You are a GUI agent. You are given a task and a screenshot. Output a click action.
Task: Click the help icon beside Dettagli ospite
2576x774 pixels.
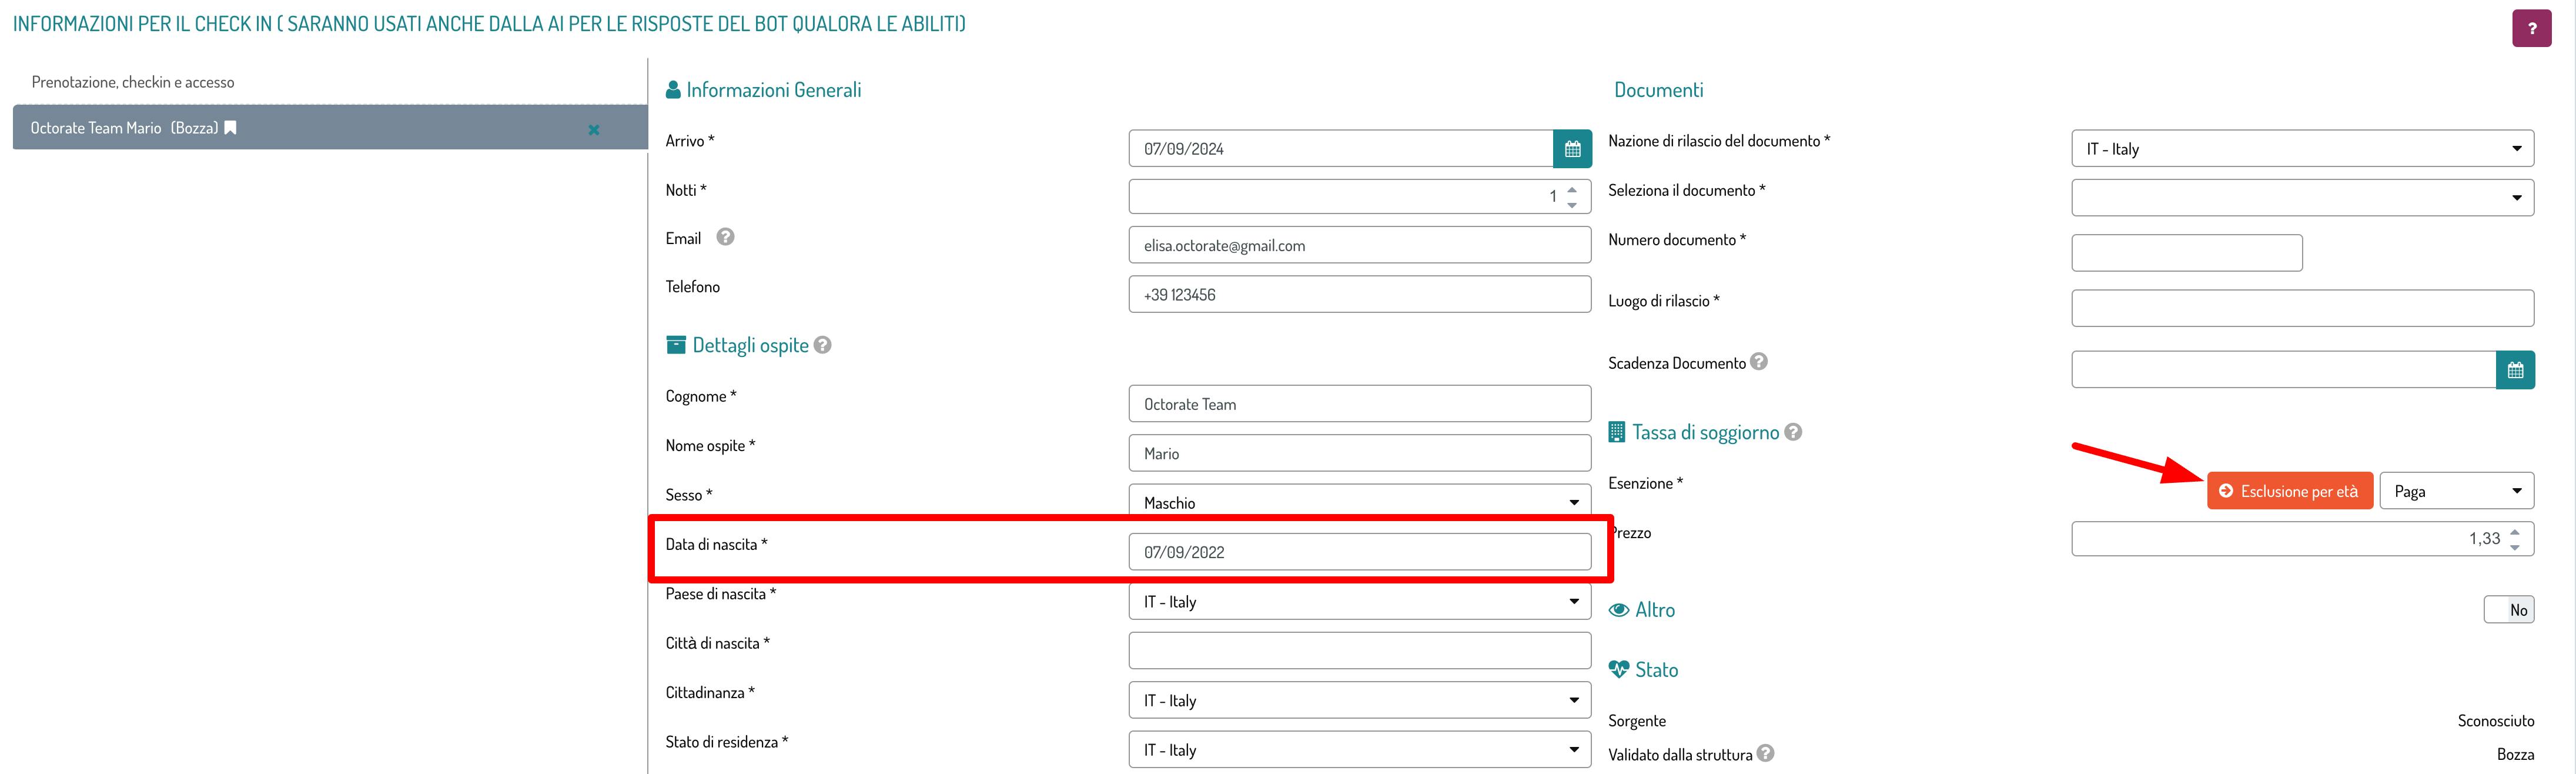822,345
